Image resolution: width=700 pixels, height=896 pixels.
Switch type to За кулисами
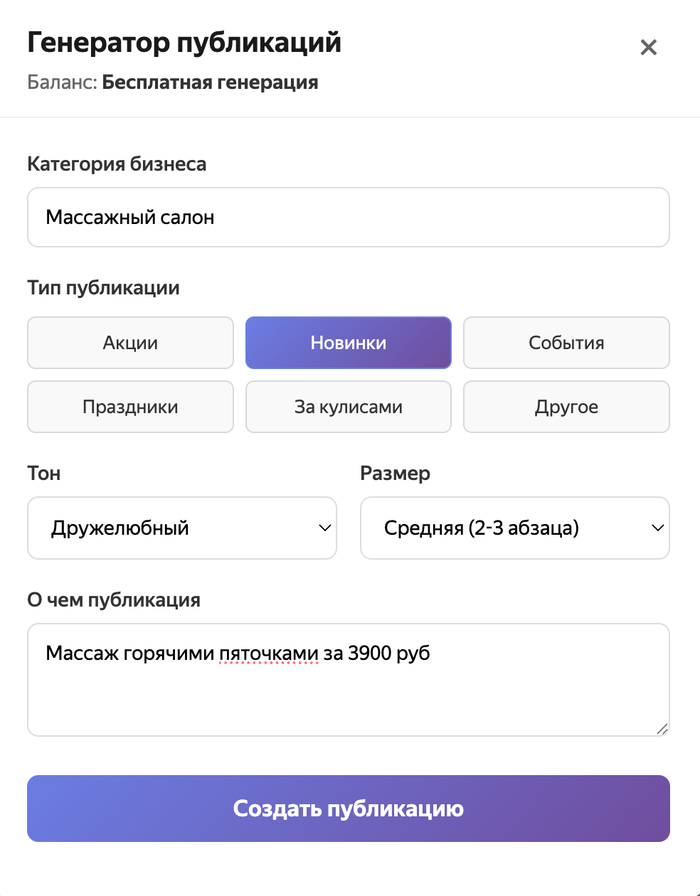348,407
